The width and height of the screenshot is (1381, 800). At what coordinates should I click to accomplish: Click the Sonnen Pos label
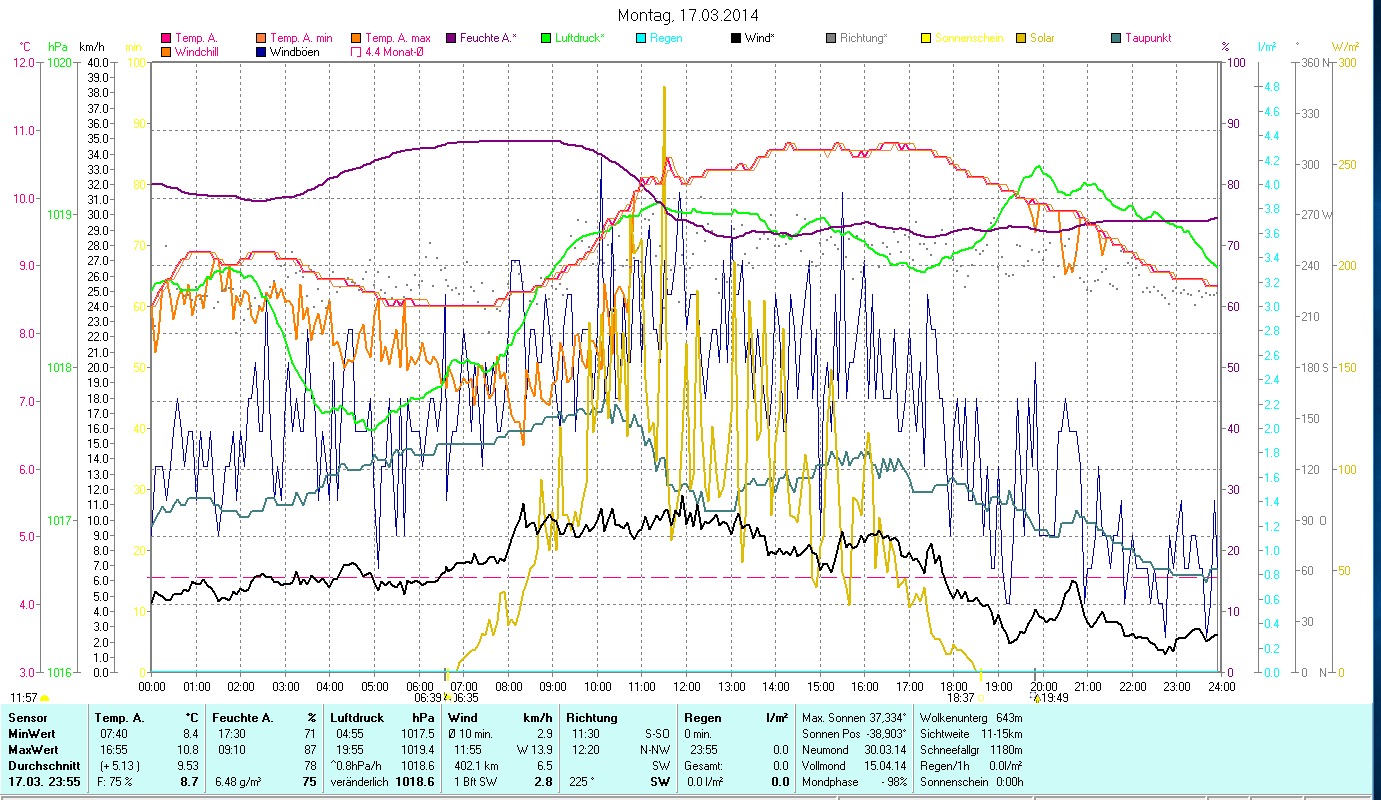830,734
